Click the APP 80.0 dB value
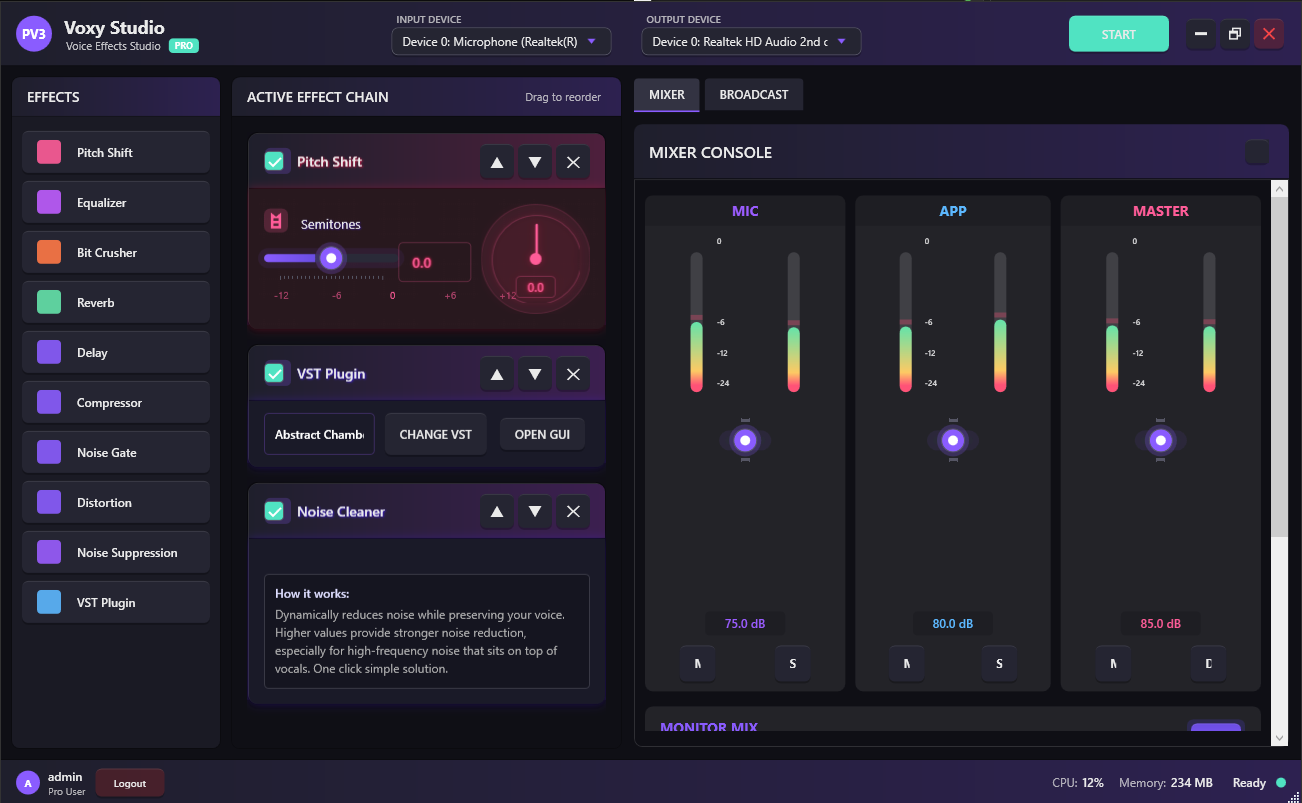This screenshot has height=803, width=1302. pyautogui.click(x=953, y=624)
